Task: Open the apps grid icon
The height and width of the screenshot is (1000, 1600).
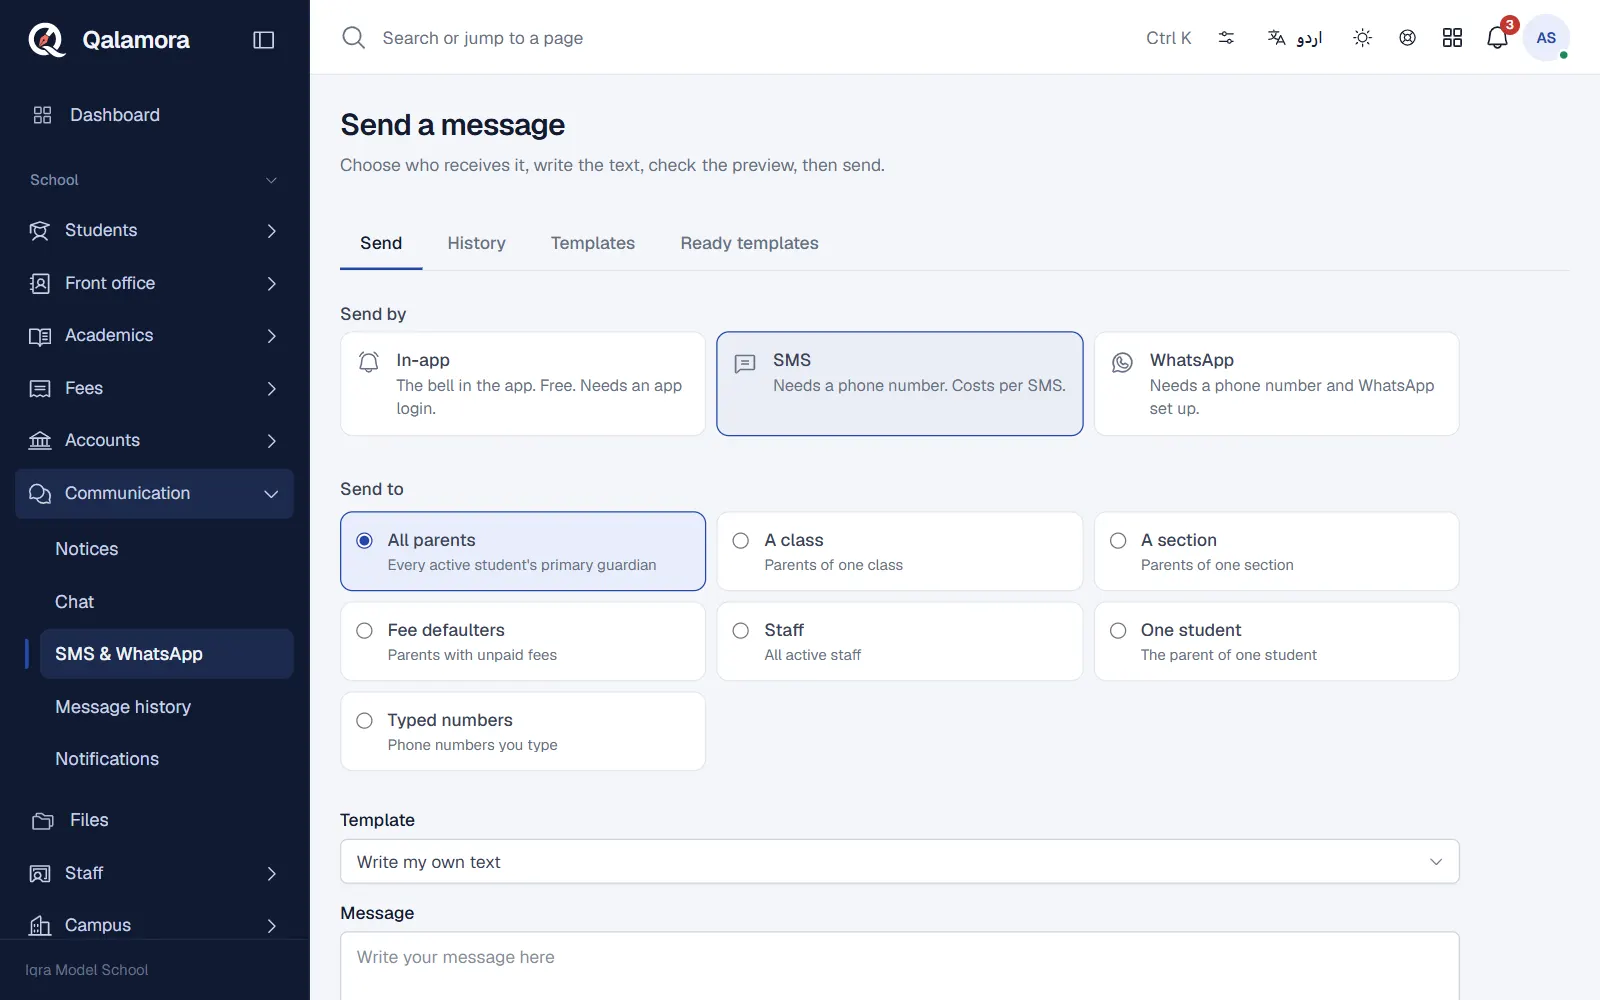Action: pos(1452,38)
